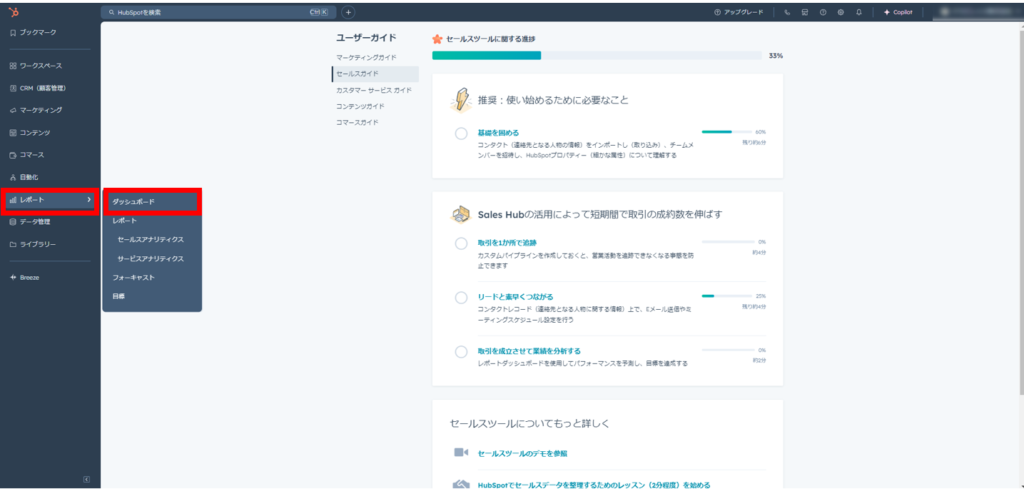Click the 60% progress bar for 基礎を固める
This screenshot has height=489, width=1024.
[x=727, y=132]
